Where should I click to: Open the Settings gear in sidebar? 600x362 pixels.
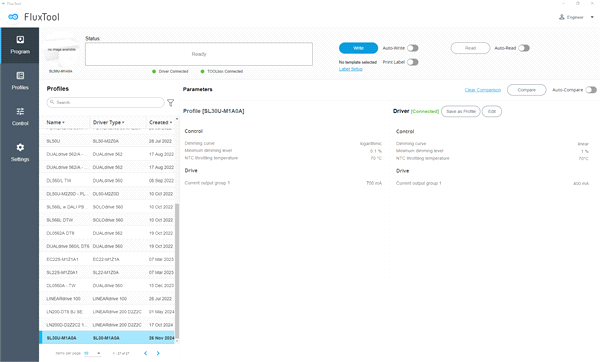[x=20, y=147]
